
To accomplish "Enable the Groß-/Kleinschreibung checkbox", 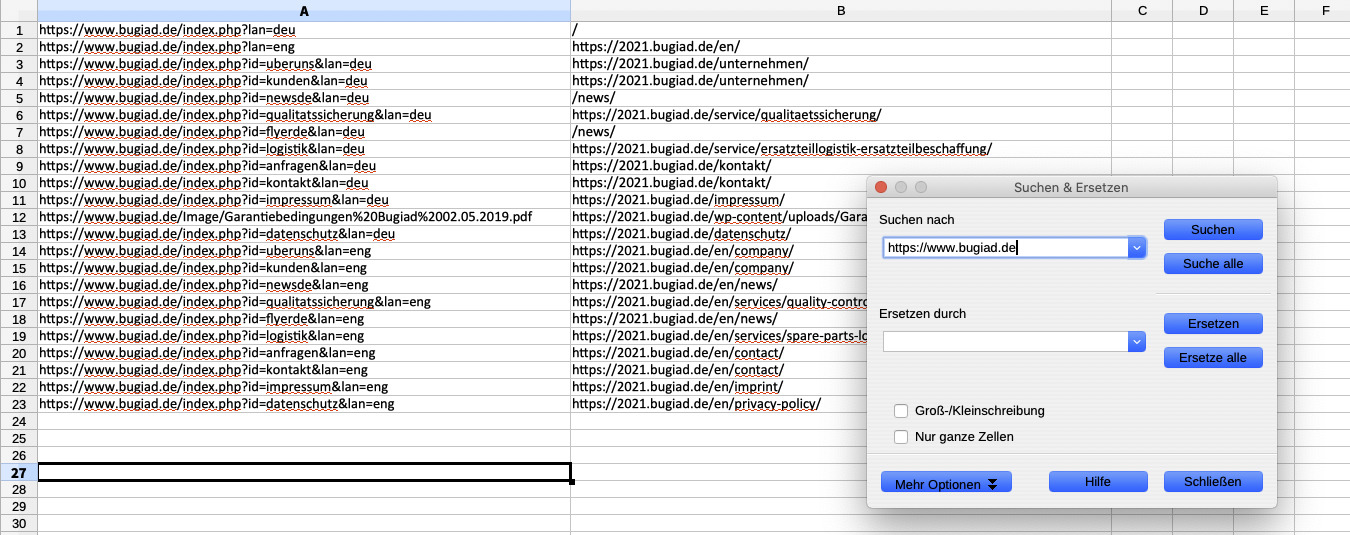I will [x=901, y=411].
